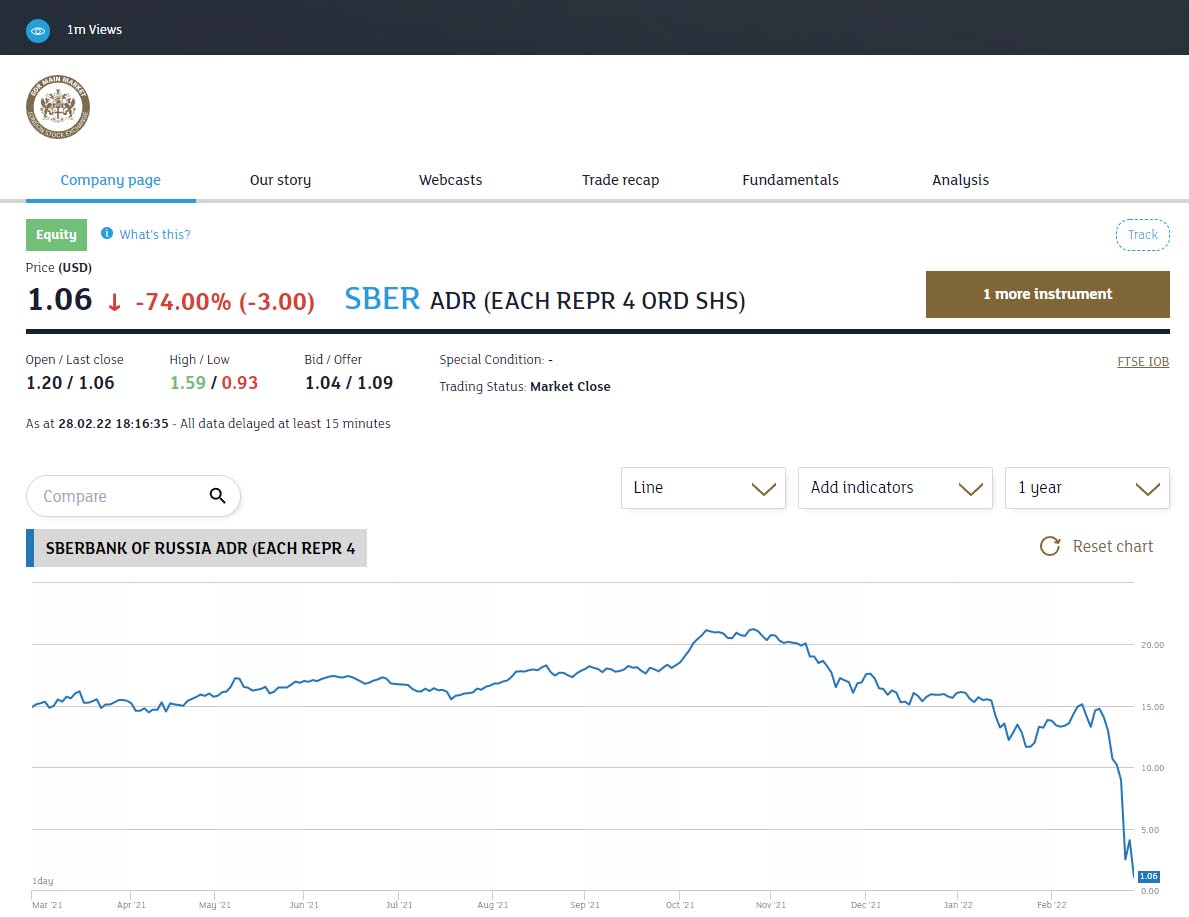Click the 1.20 / 1.06 open last close

70,382
